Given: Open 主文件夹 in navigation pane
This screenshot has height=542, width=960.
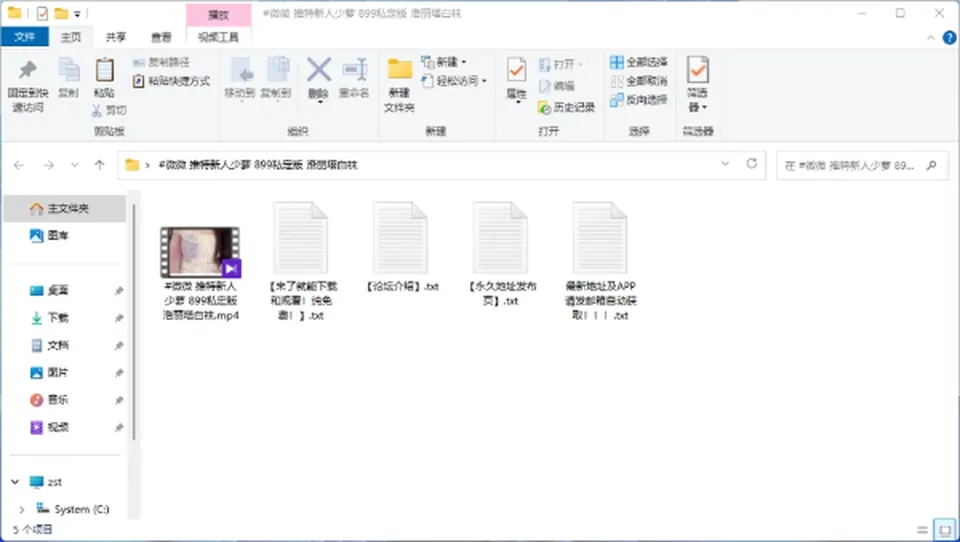Looking at the screenshot, I should pos(64,209).
